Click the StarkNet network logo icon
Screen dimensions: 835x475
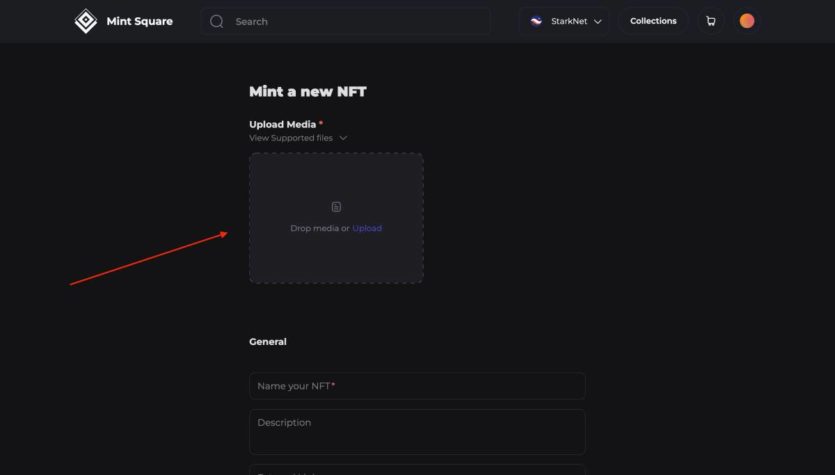[x=536, y=21]
